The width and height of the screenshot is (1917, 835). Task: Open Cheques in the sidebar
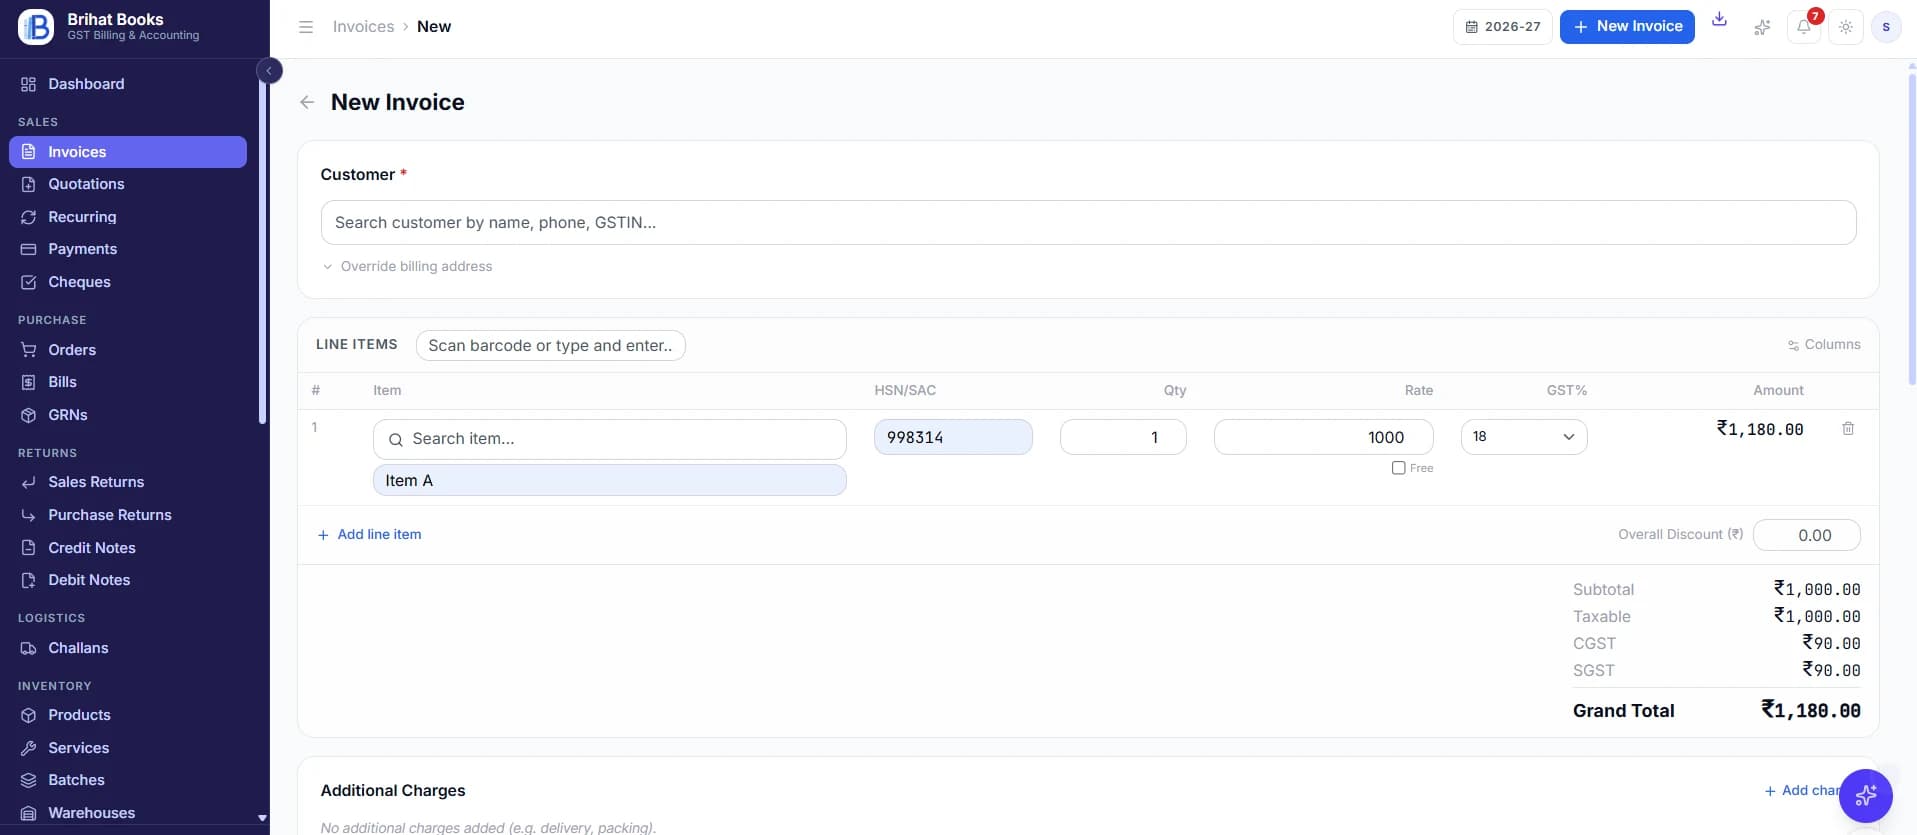[128, 282]
